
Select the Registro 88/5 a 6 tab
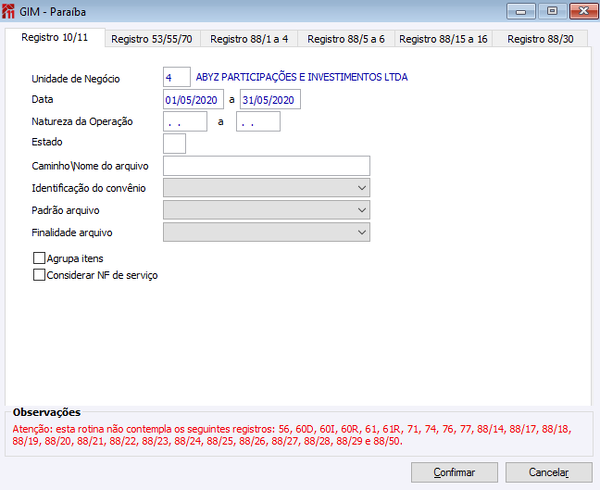point(346,39)
